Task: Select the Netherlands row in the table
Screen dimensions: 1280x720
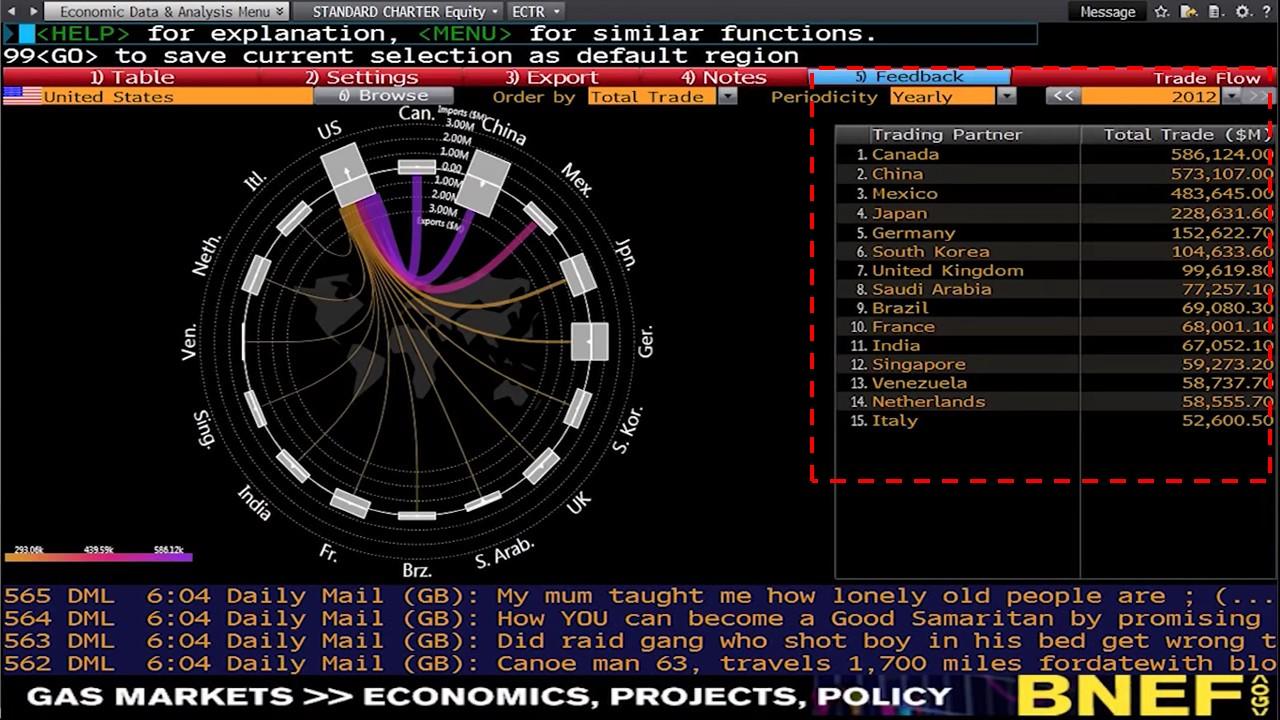Action: click(x=1055, y=402)
